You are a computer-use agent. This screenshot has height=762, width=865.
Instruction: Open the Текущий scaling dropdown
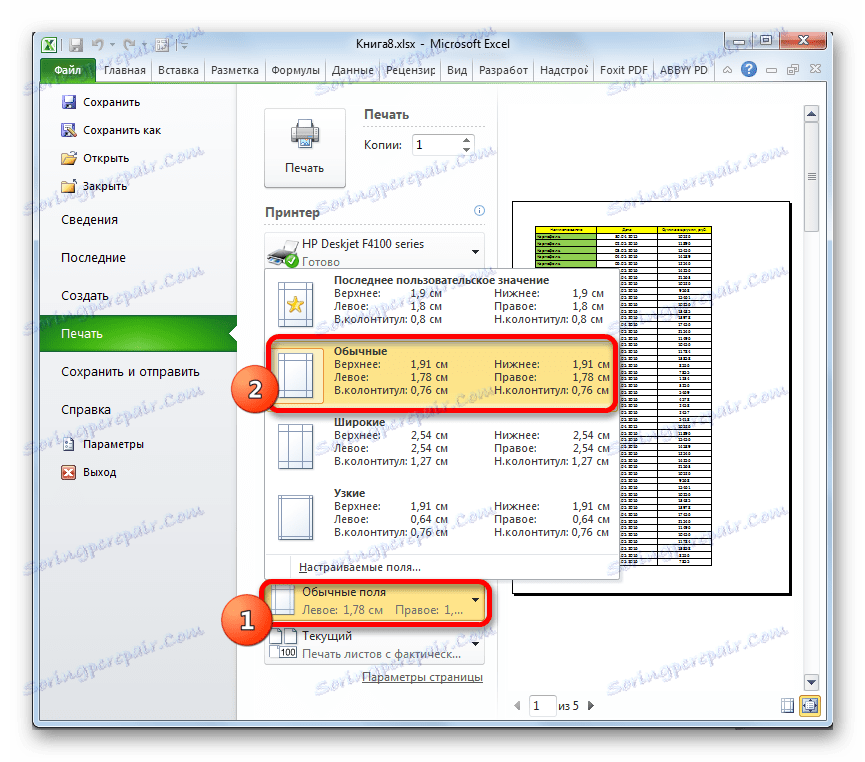375,644
